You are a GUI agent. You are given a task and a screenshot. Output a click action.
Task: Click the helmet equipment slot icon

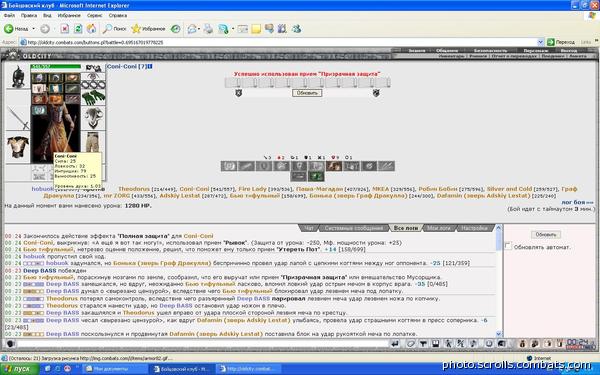(x=18, y=77)
